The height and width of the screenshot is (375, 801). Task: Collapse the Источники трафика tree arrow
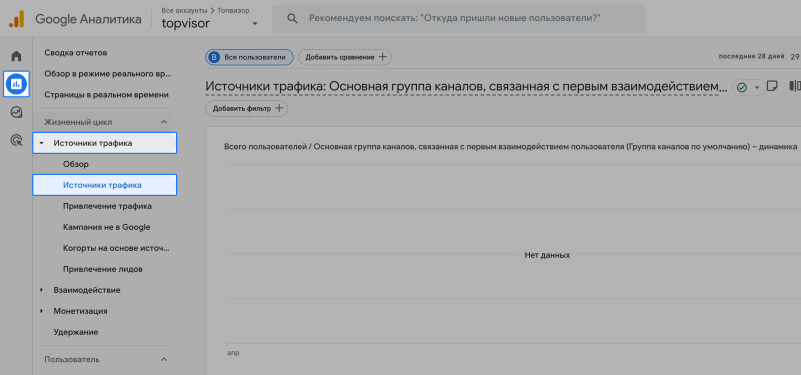(41, 144)
